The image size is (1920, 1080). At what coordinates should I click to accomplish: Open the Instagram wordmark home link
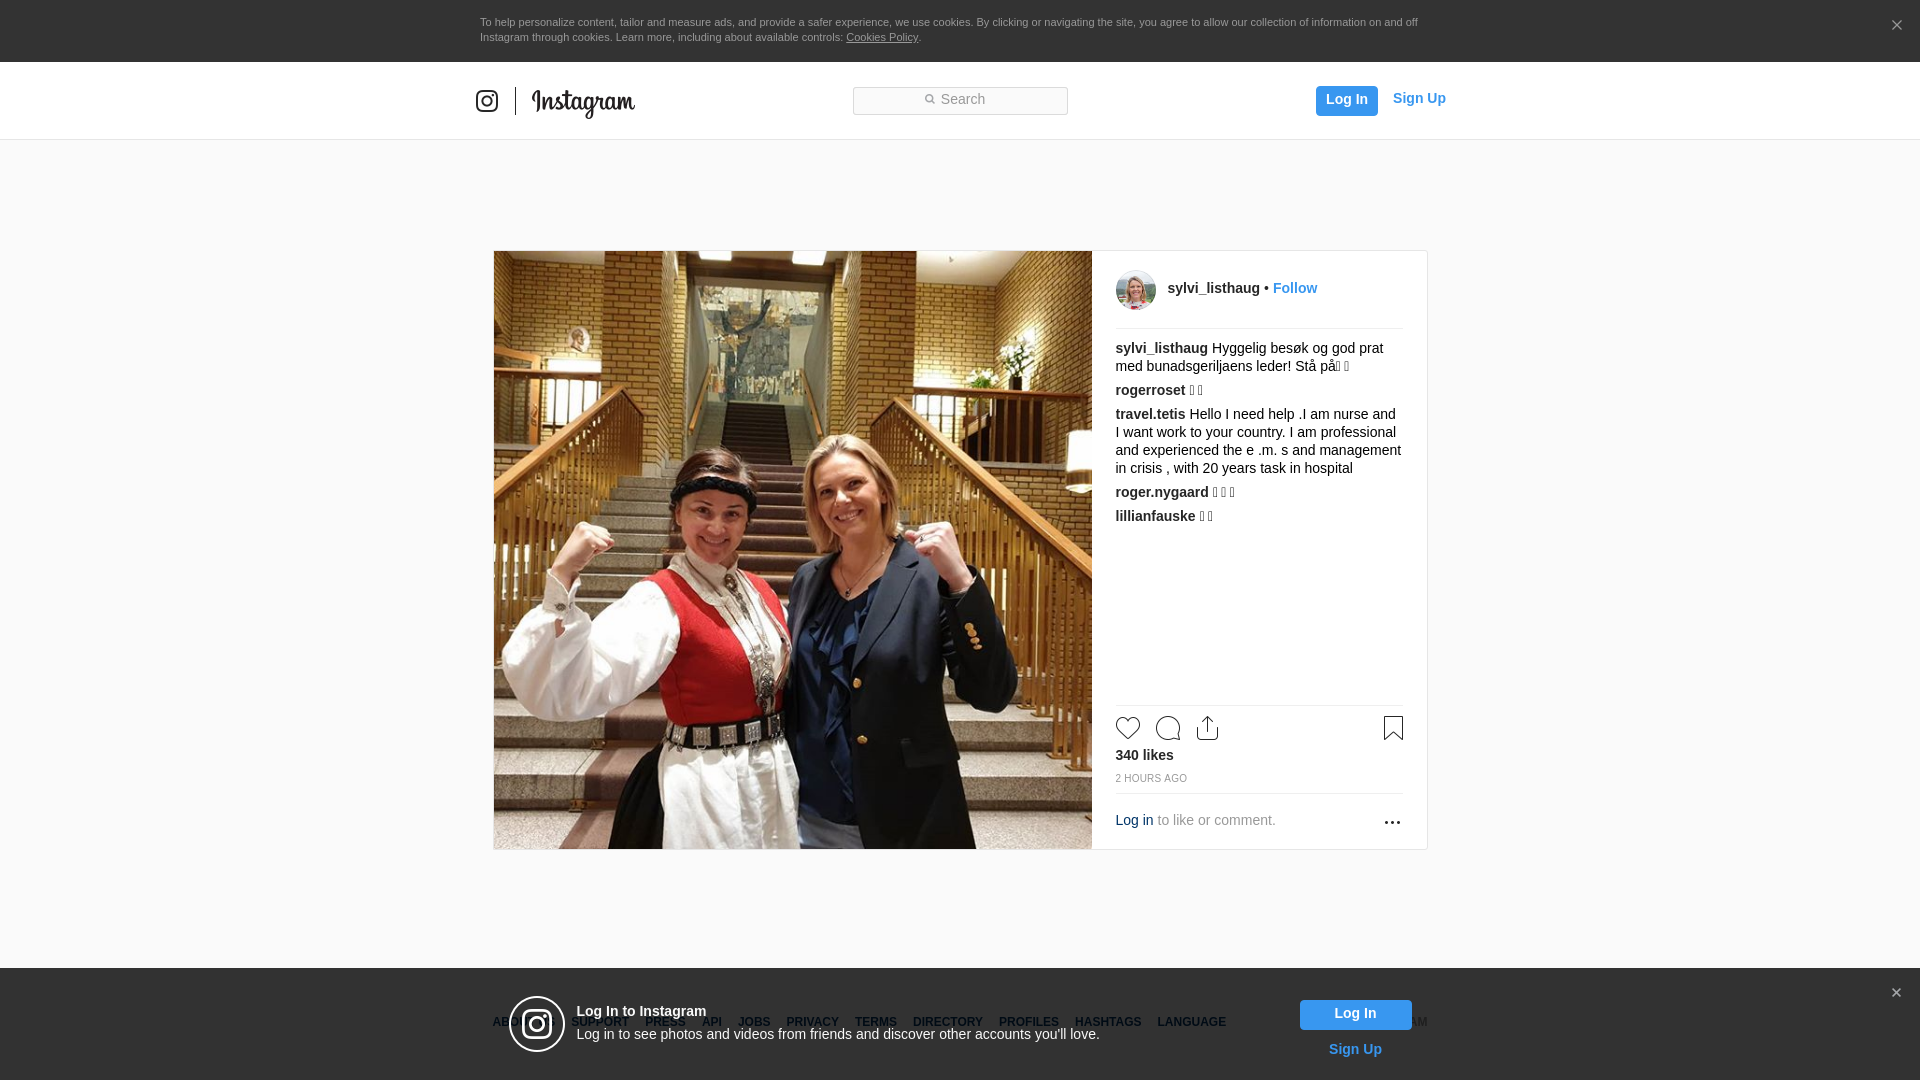click(x=583, y=102)
